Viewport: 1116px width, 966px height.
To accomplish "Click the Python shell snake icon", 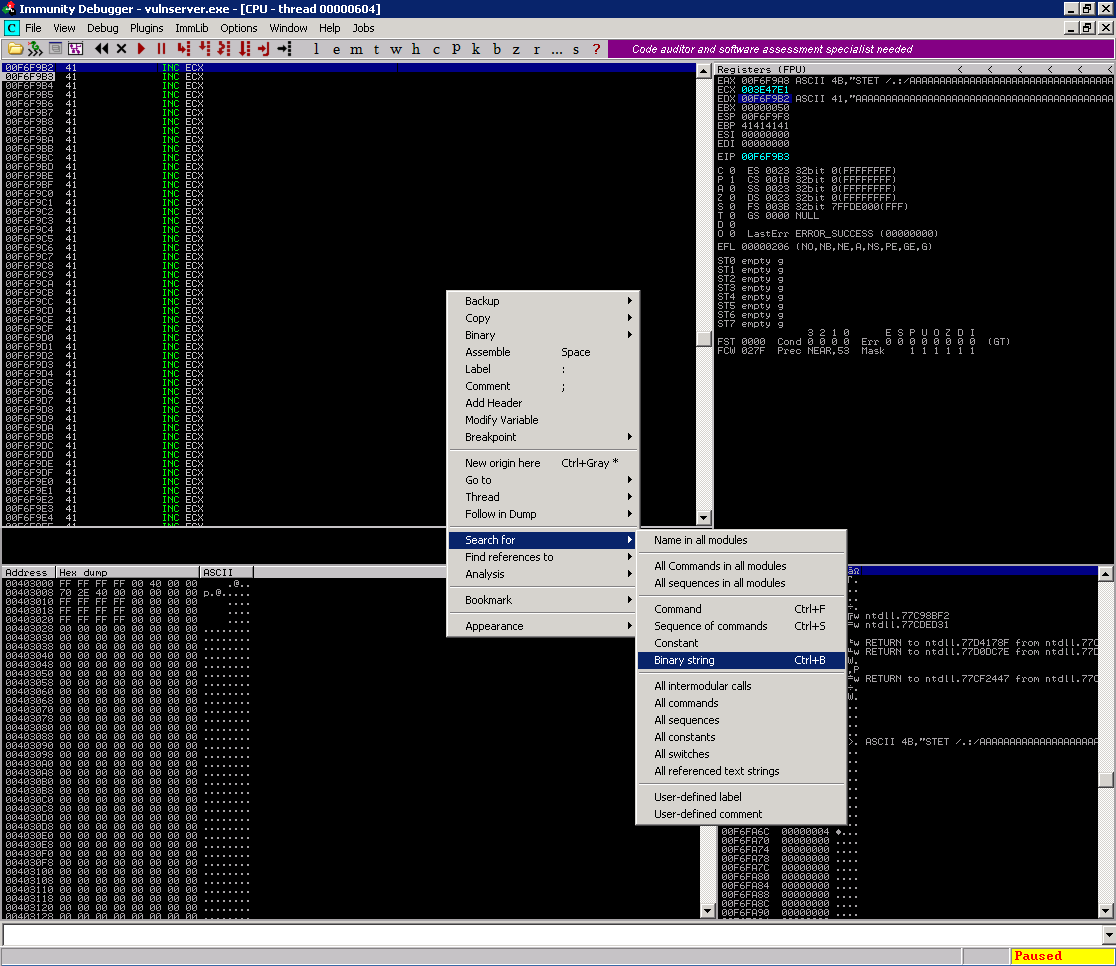I will (35, 49).
